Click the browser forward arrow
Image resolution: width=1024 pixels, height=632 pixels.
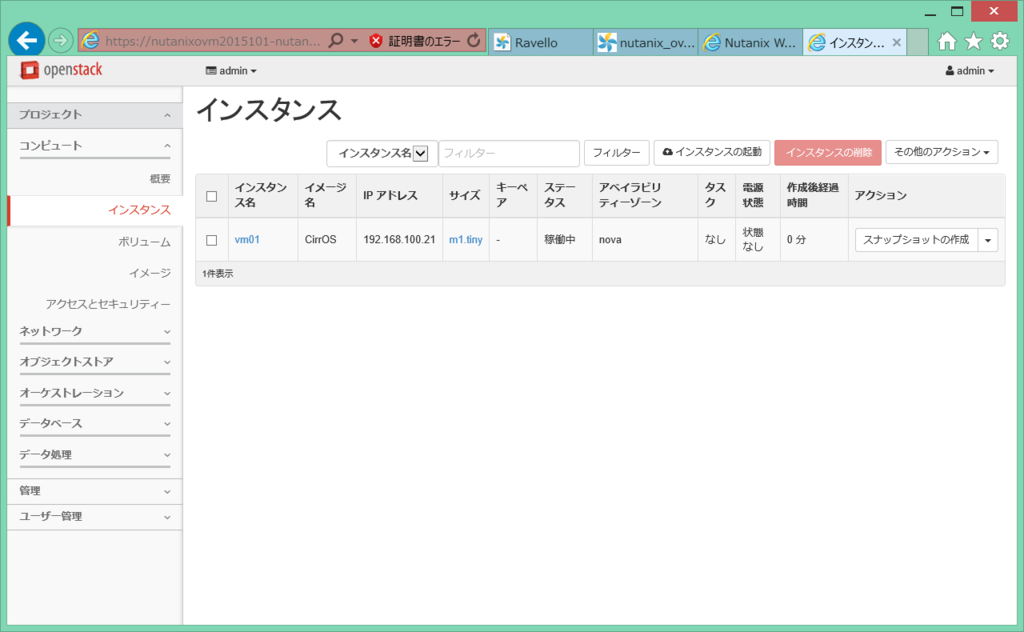pyautogui.click(x=60, y=41)
